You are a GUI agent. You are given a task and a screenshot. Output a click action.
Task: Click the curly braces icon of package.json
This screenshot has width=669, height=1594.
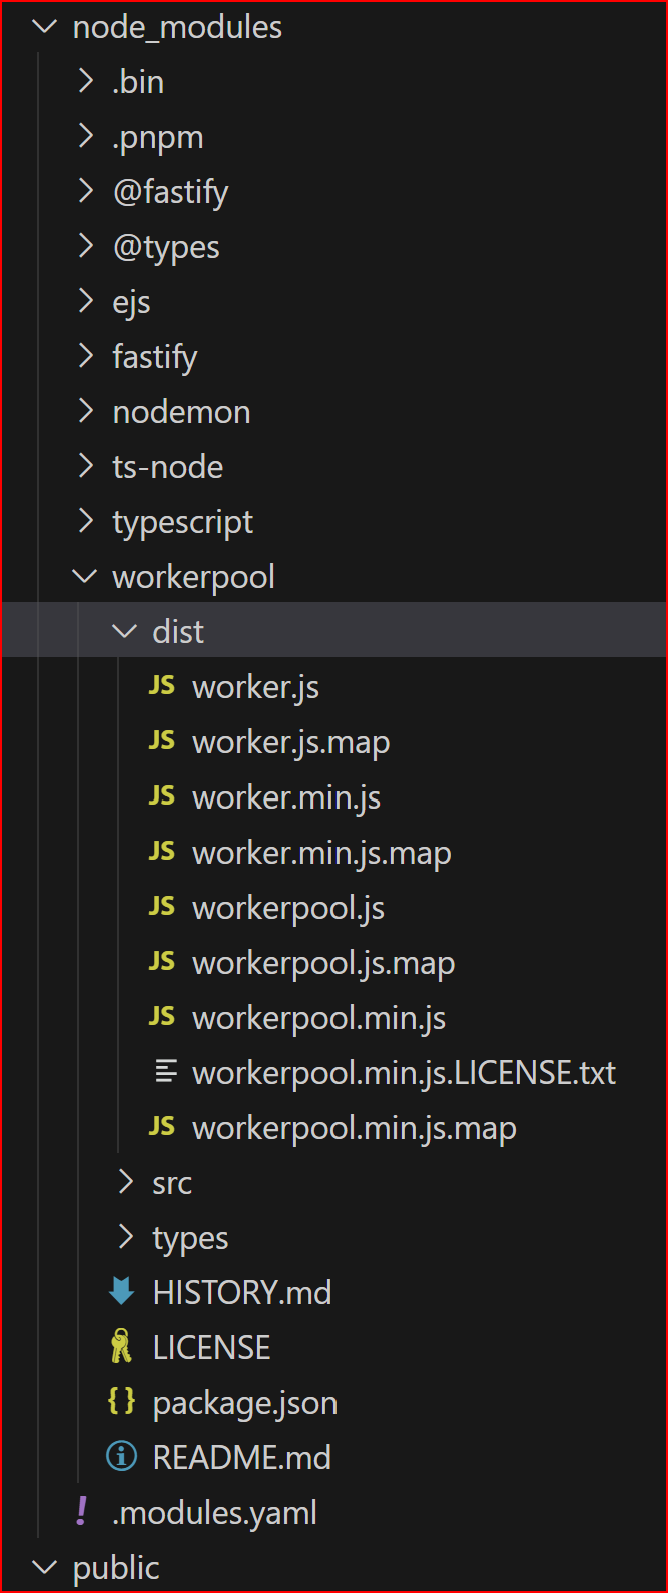(x=121, y=1402)
